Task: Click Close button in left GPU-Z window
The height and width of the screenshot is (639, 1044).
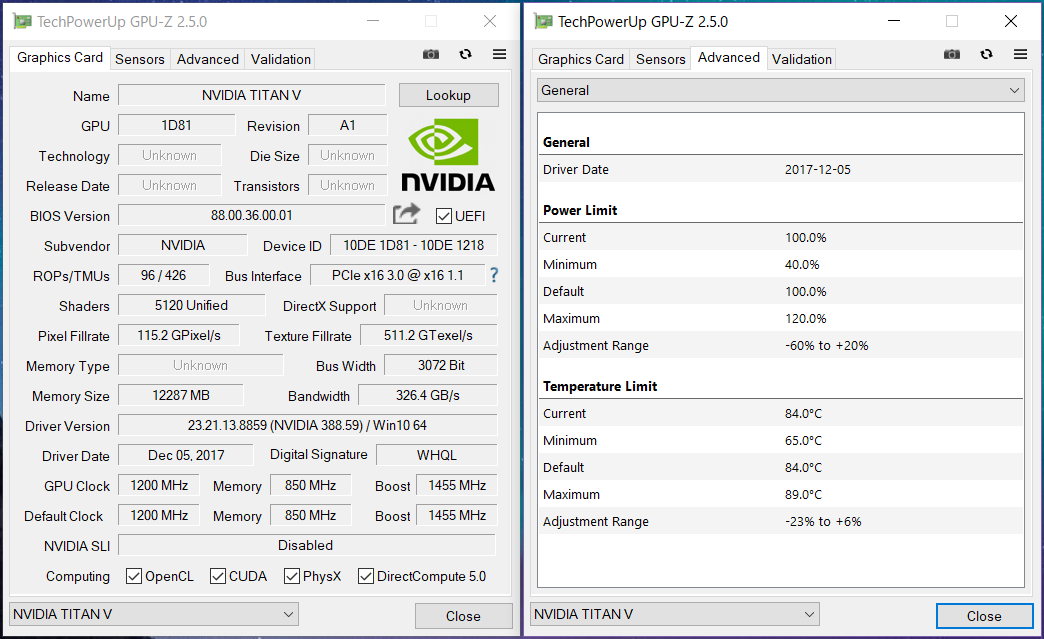Action: 463,616
